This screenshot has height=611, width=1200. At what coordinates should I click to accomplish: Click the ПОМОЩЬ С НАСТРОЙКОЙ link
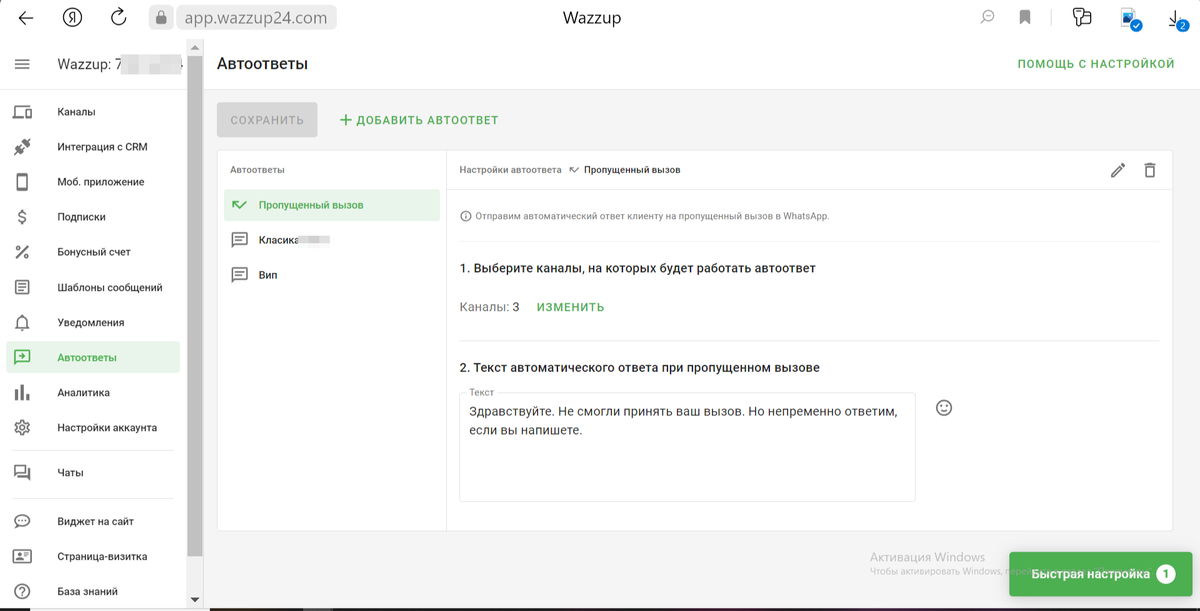pos(1095,62)
